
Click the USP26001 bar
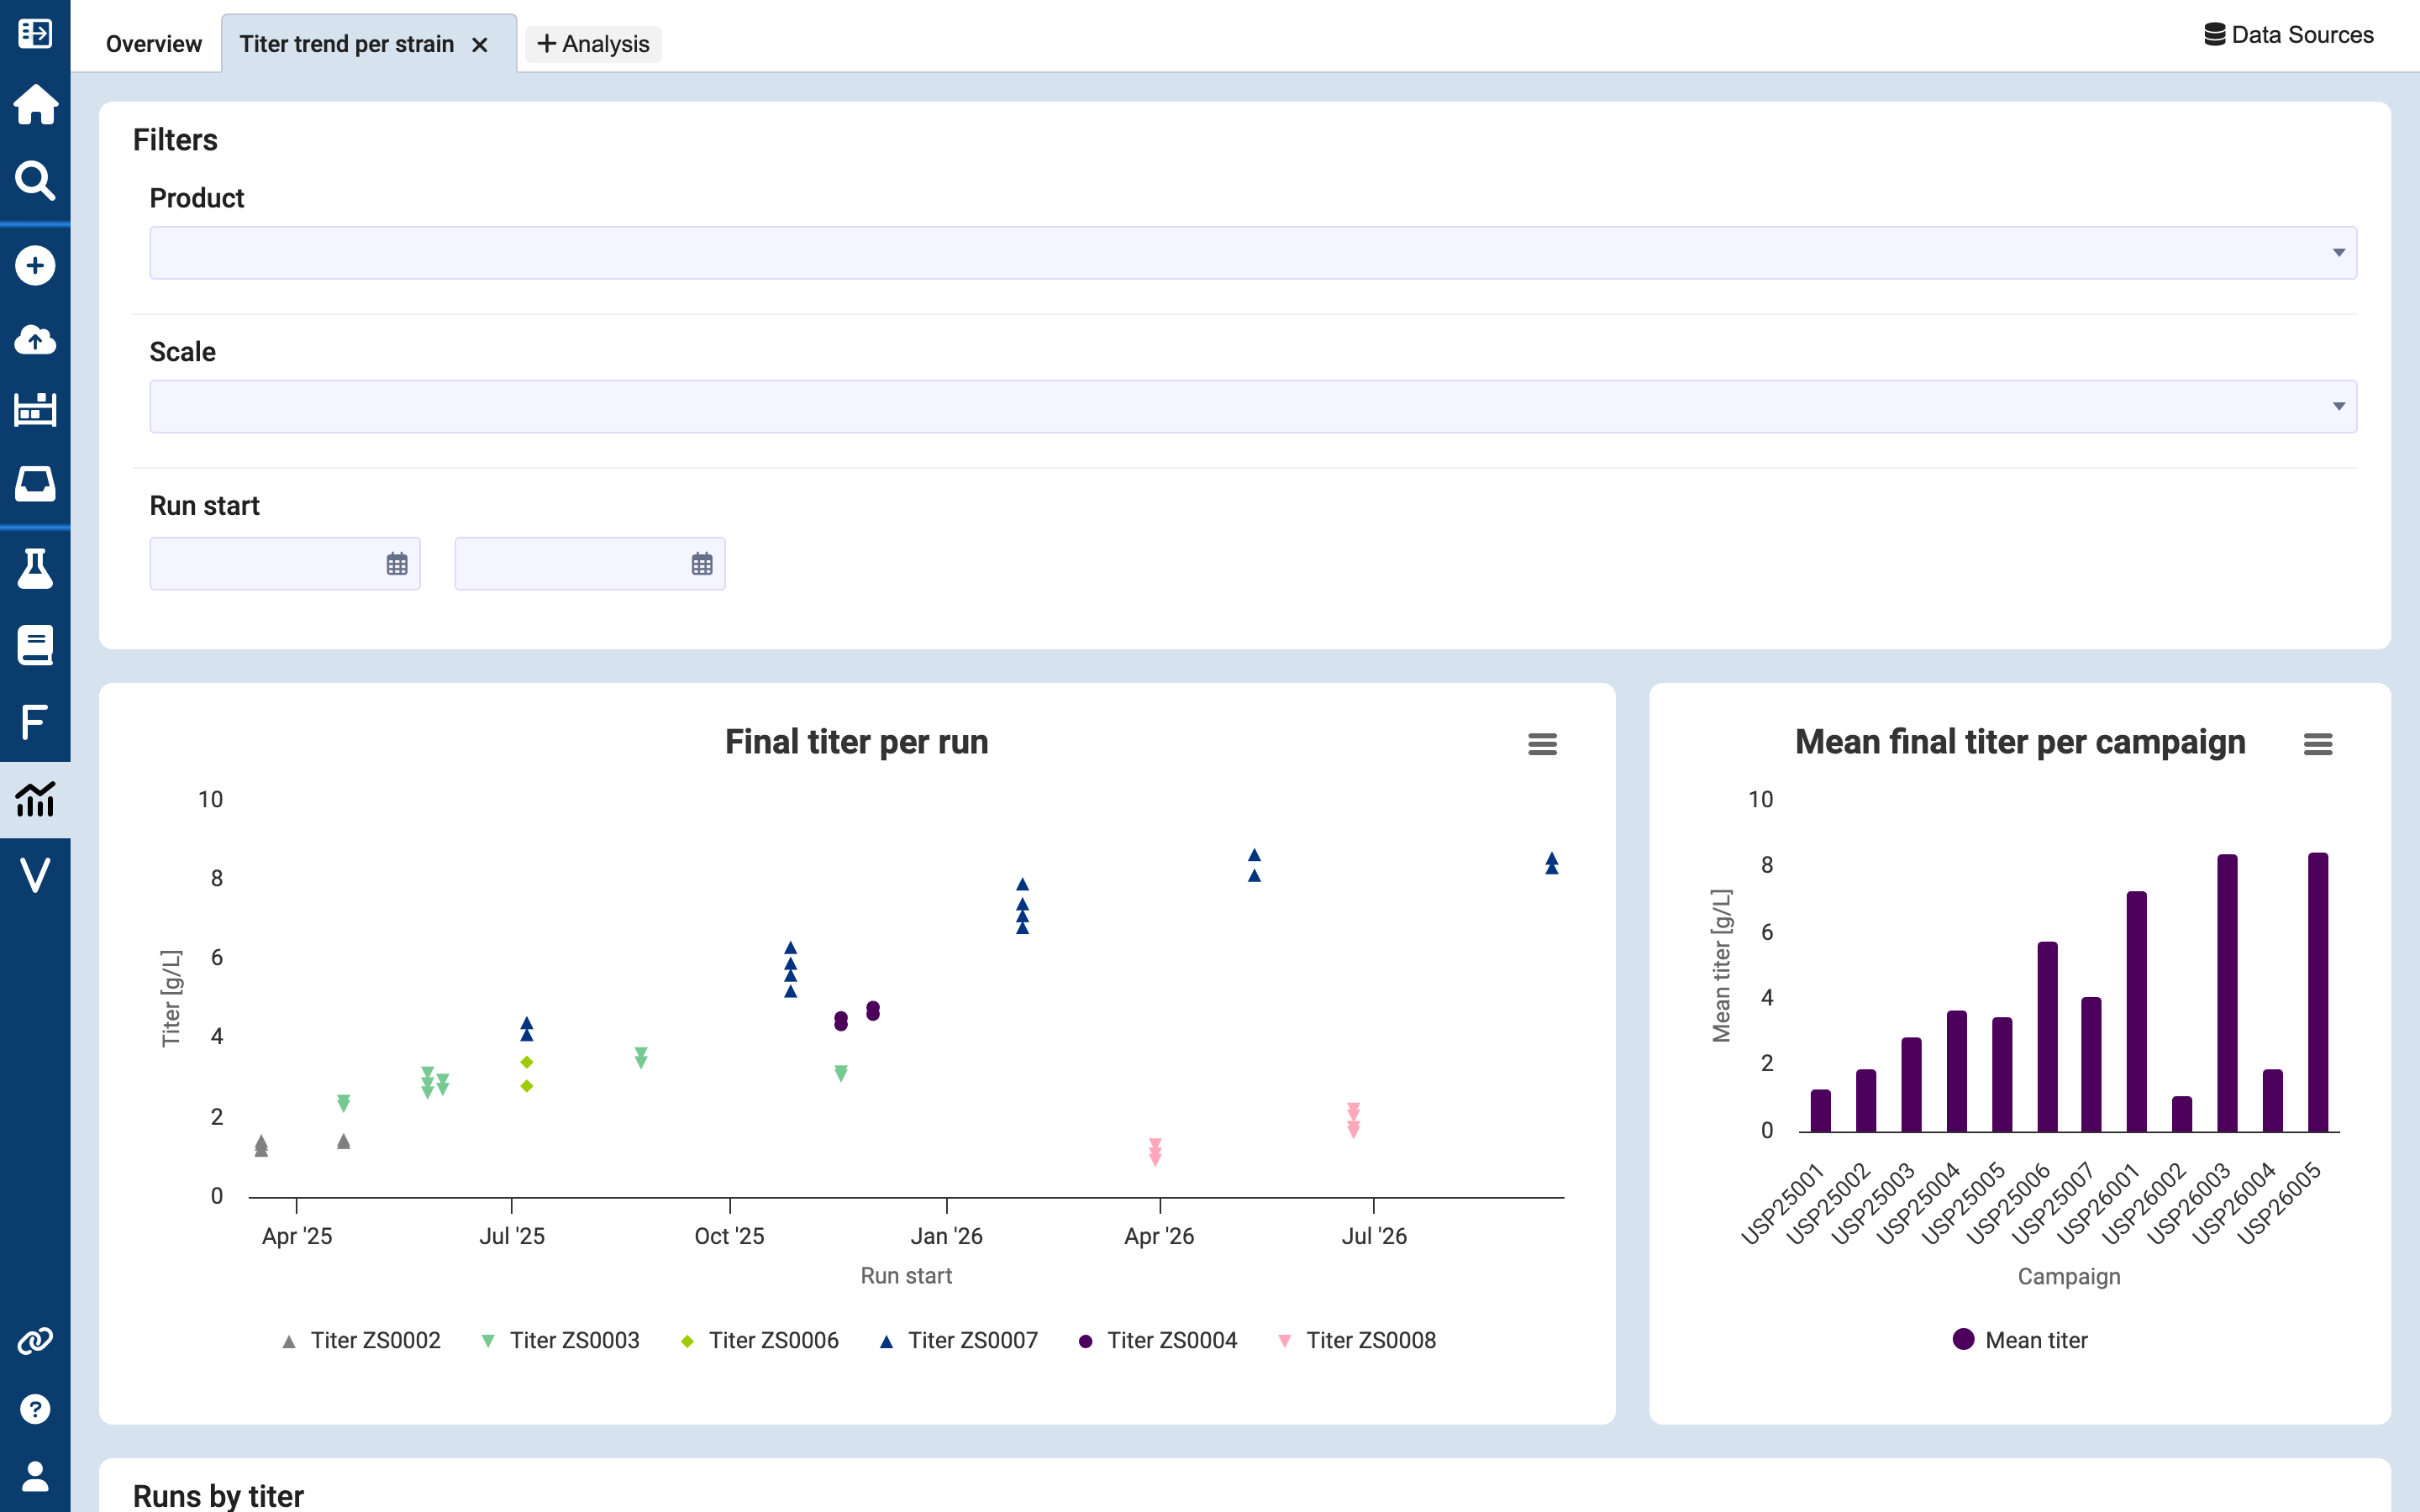tap(2137, 1012)
